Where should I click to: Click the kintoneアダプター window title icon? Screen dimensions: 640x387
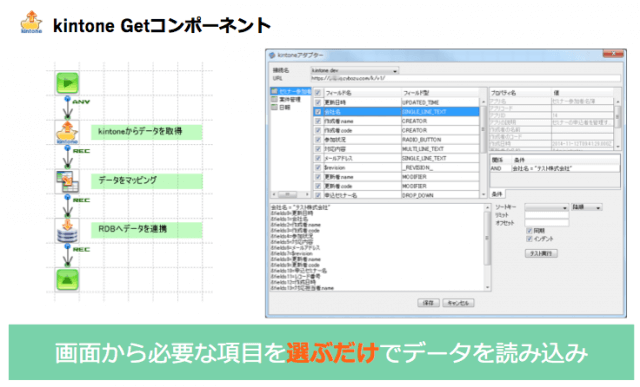(x=272, y=55)
